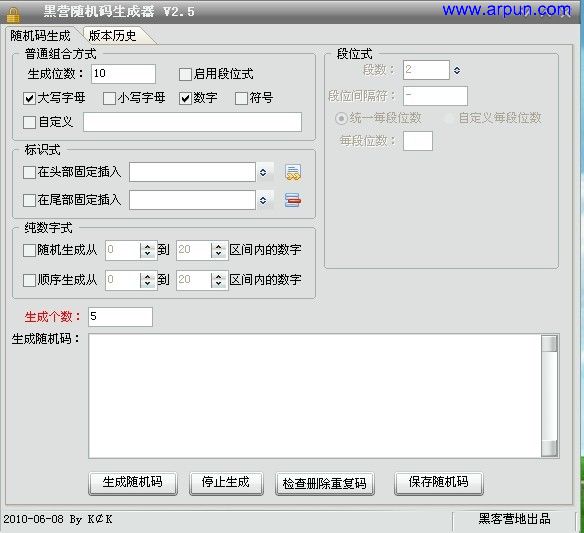
Task: Click the 停止生成 button
Action: (x=226, y=483)
